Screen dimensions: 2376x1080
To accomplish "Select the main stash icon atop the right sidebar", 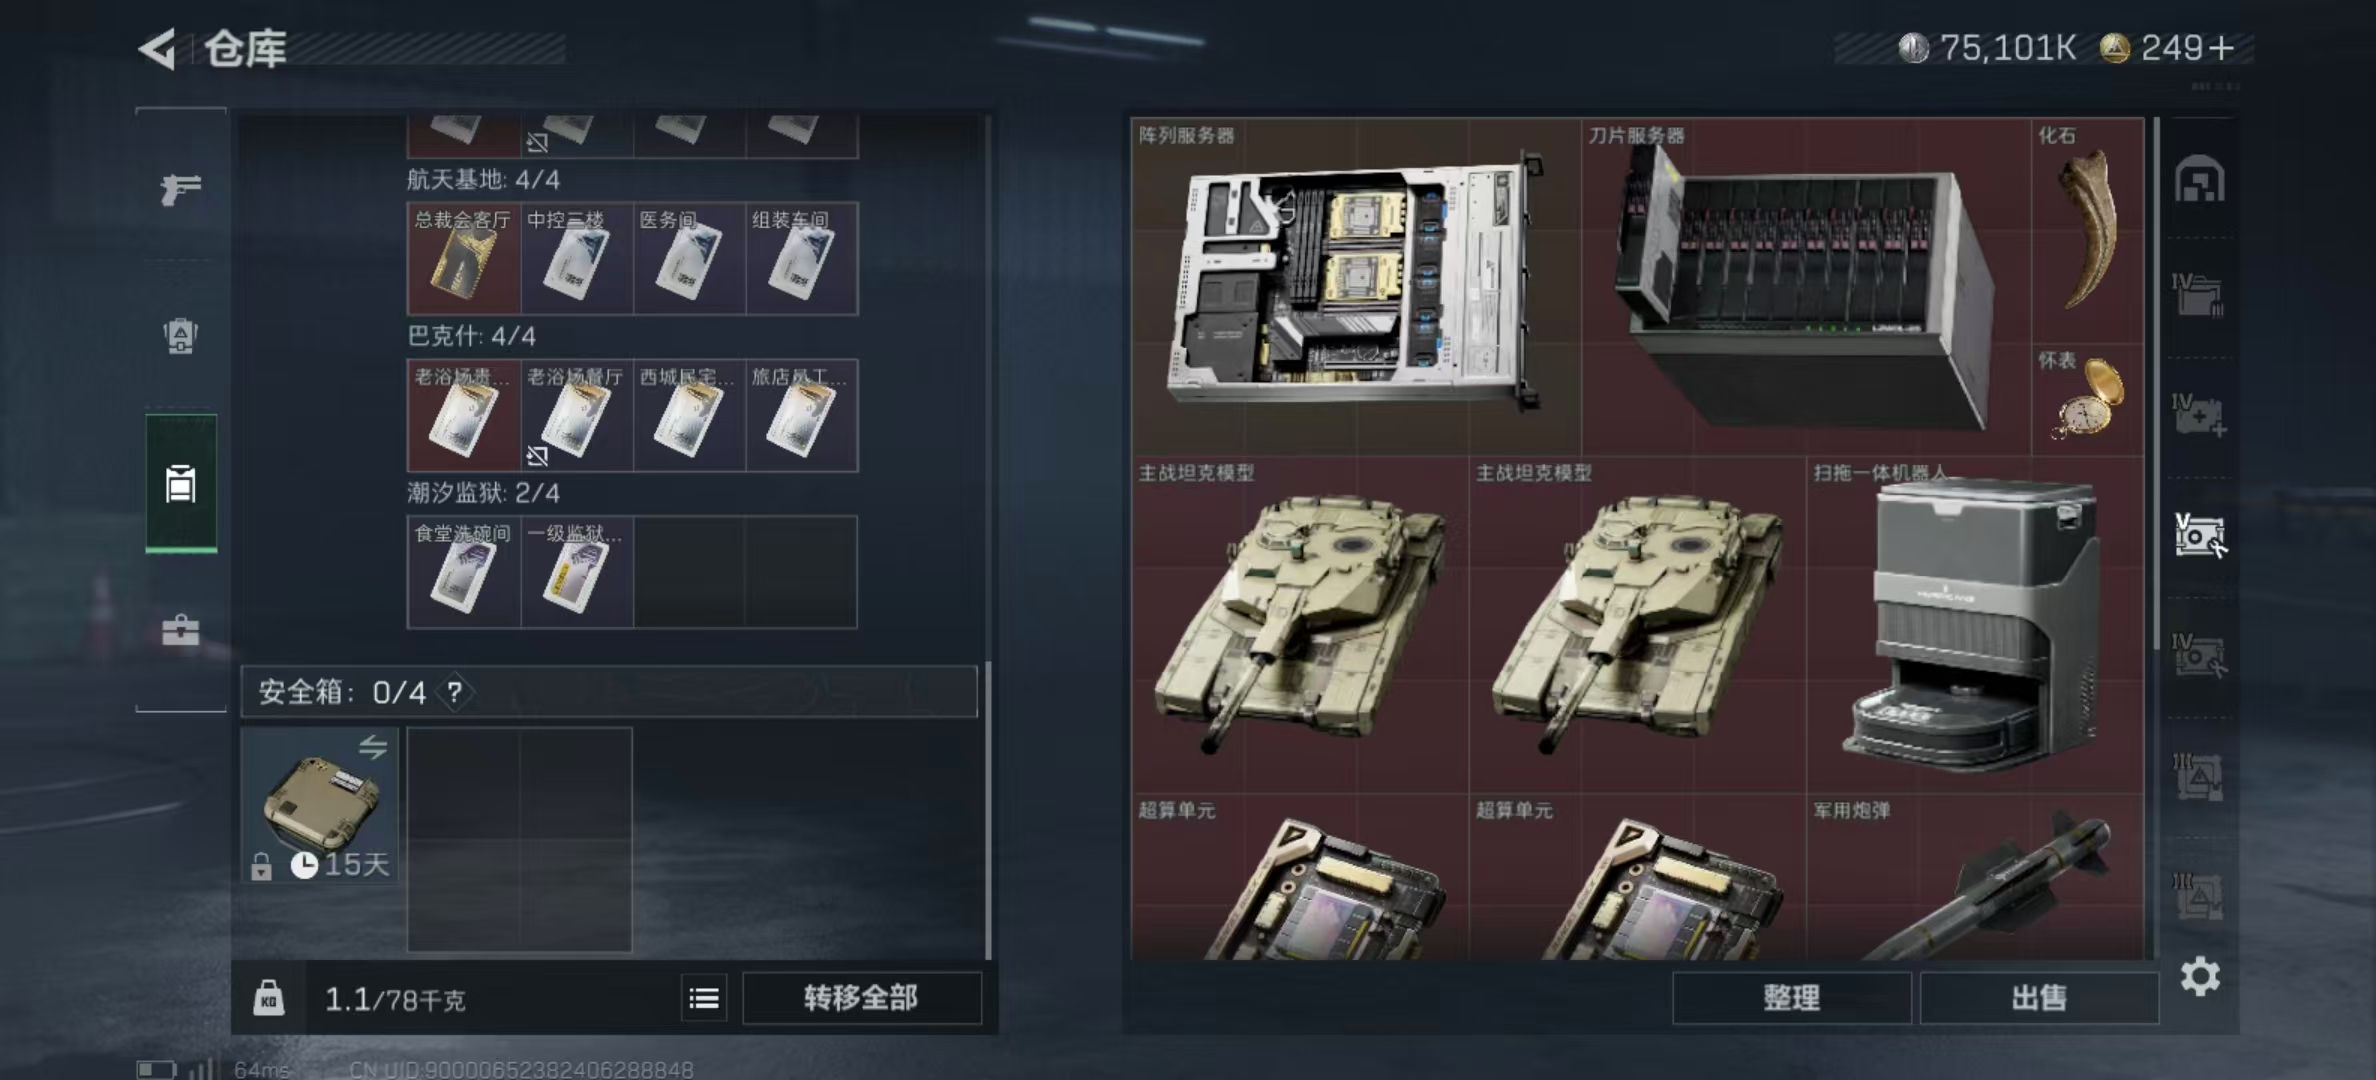I will (2199, 180).
